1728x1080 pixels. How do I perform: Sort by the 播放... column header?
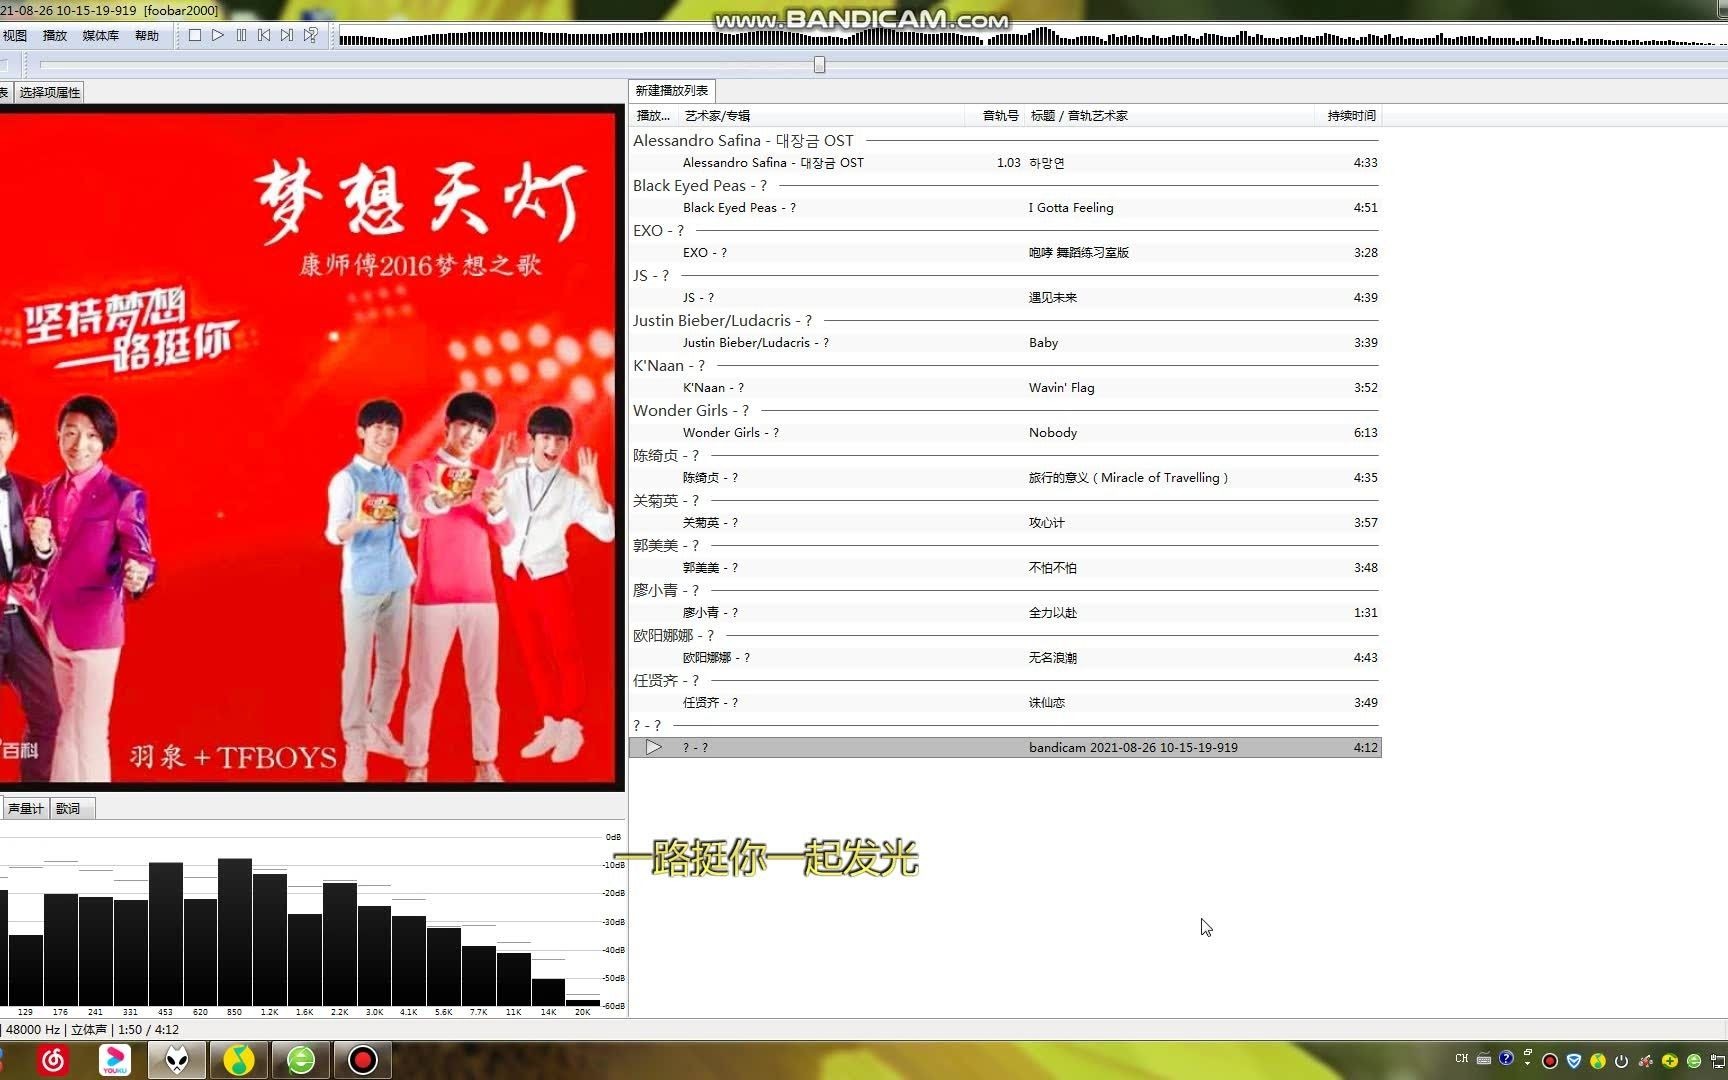coord(653,115)
